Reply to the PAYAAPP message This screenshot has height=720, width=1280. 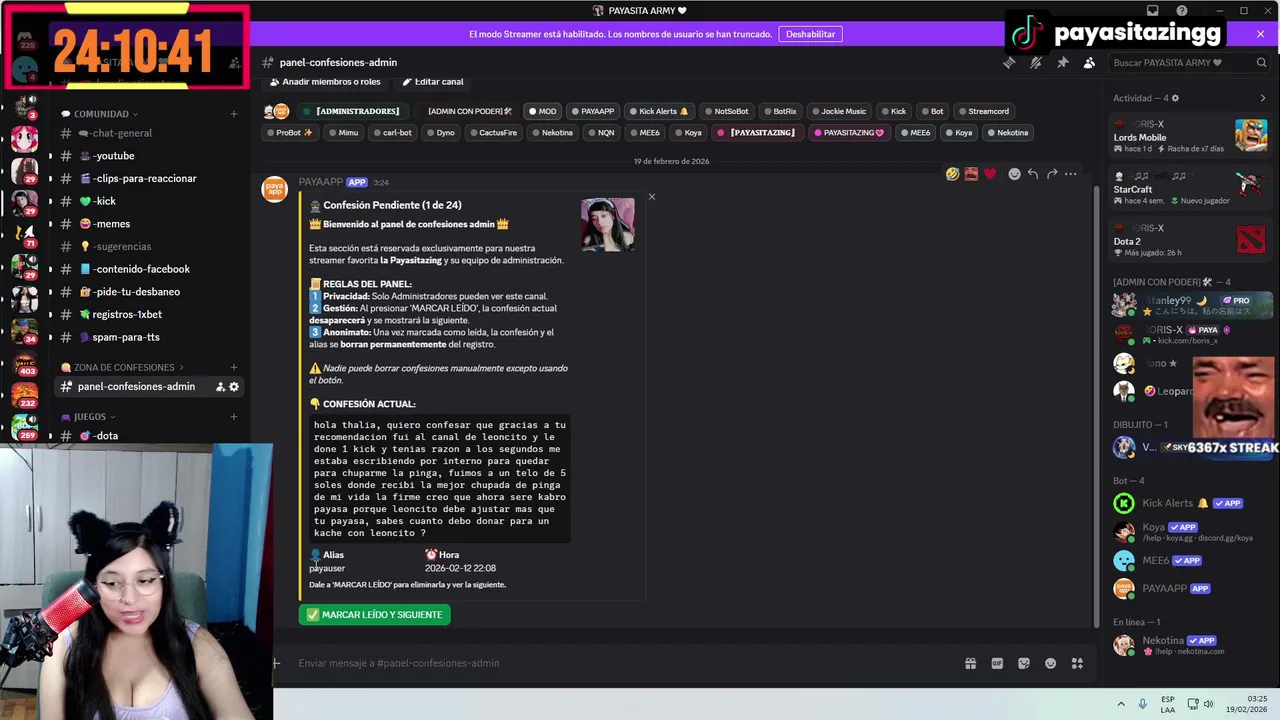point(1033,174)
